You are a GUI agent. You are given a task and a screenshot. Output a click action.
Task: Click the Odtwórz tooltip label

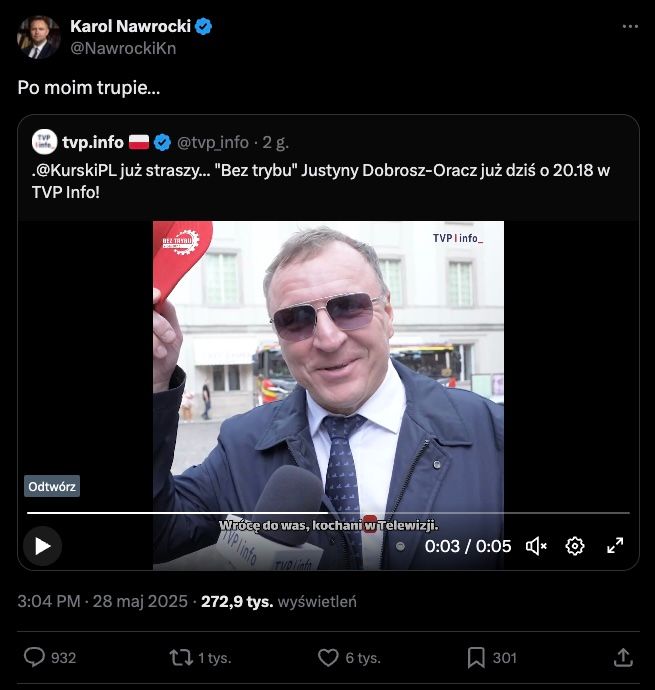(x=52, y=487)
